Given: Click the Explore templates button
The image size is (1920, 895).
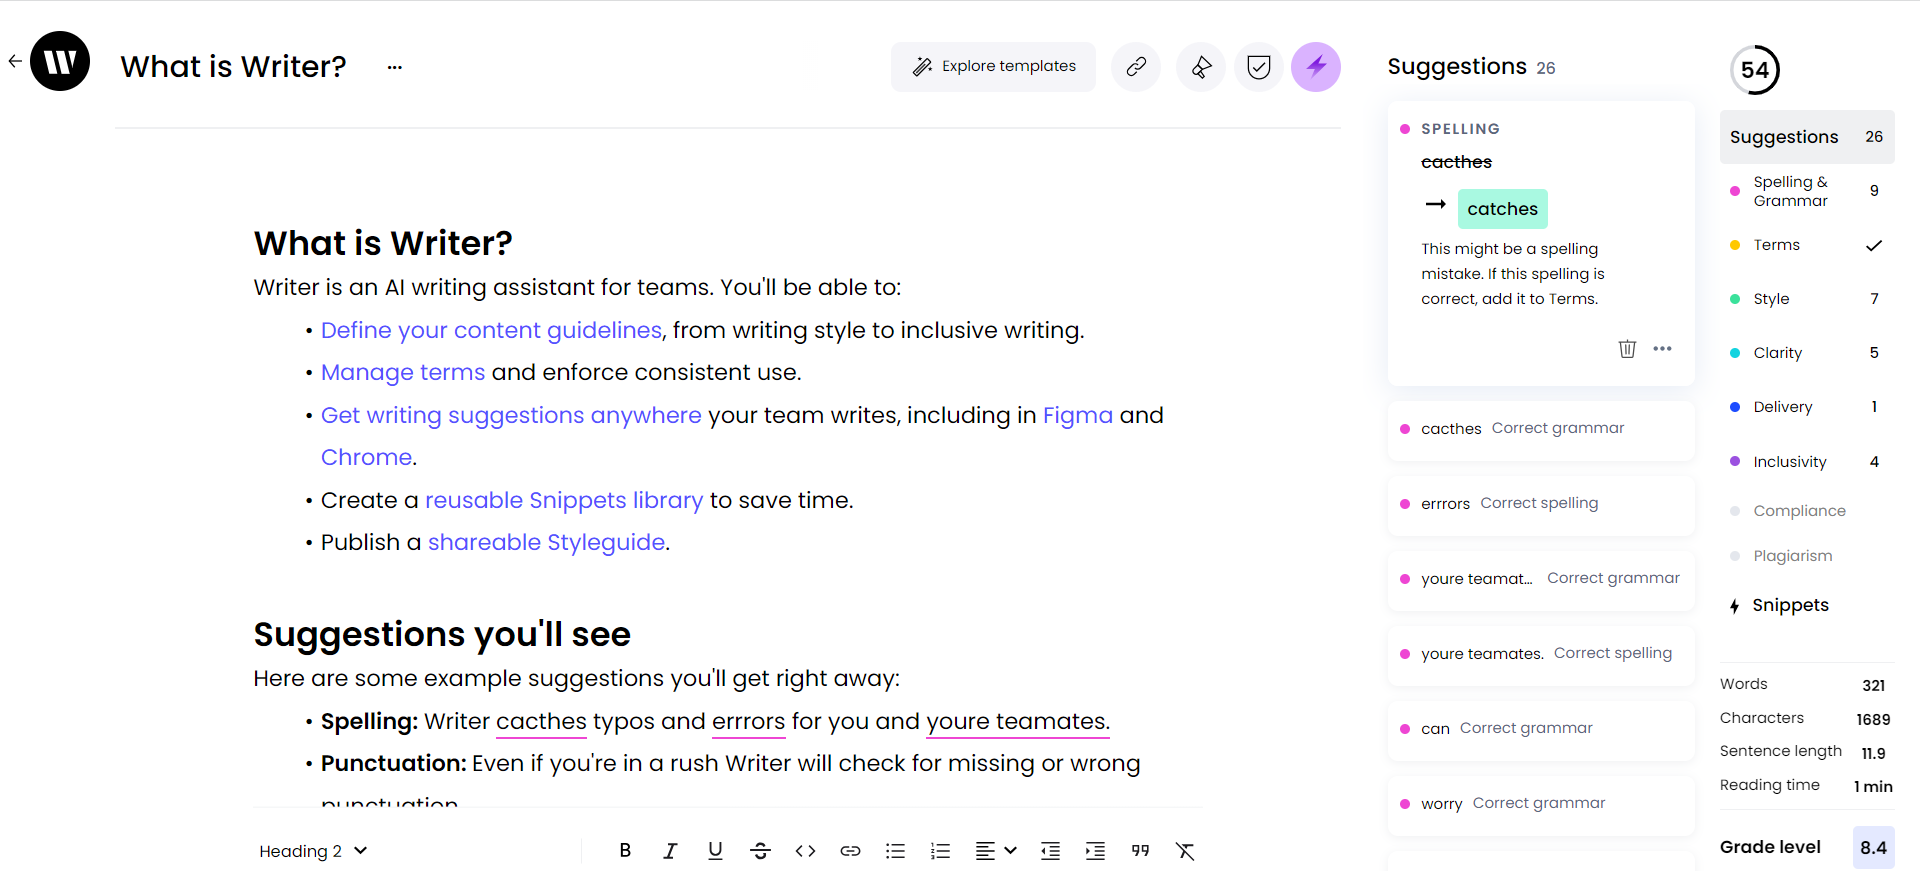Looking at the screenshot, I should tap(993, 67).
